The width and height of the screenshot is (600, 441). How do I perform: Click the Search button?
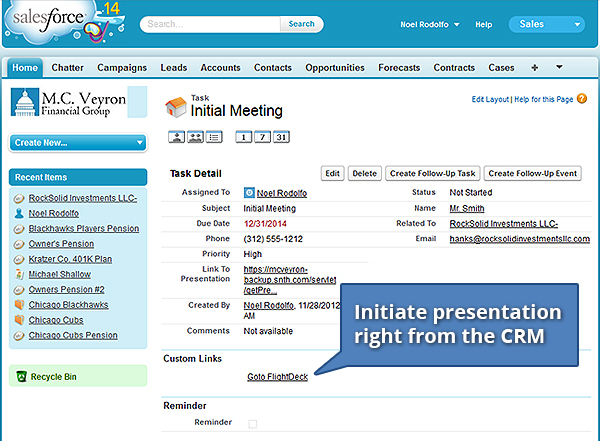tap(302, 24)
